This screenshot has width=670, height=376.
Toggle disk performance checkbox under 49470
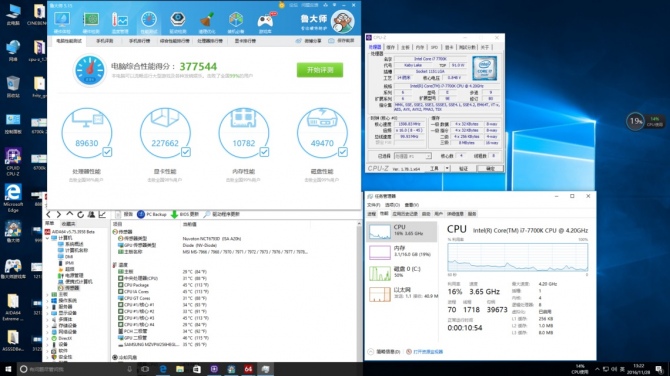[343, 152]
